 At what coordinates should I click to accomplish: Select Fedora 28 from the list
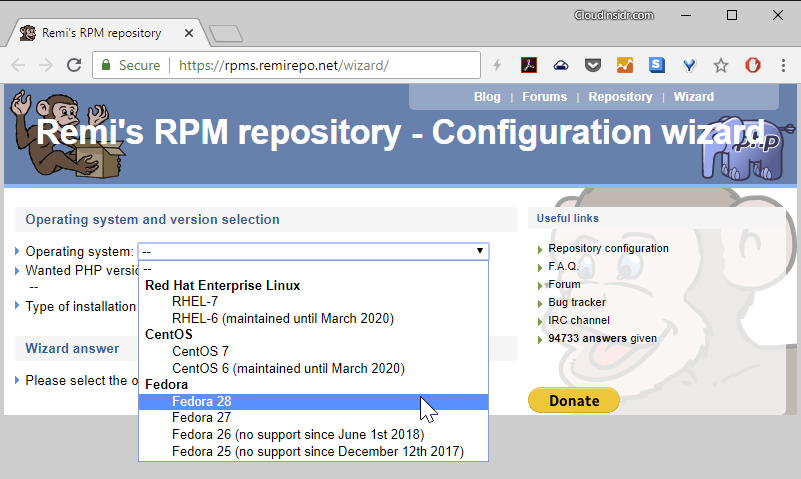[202, 401]
